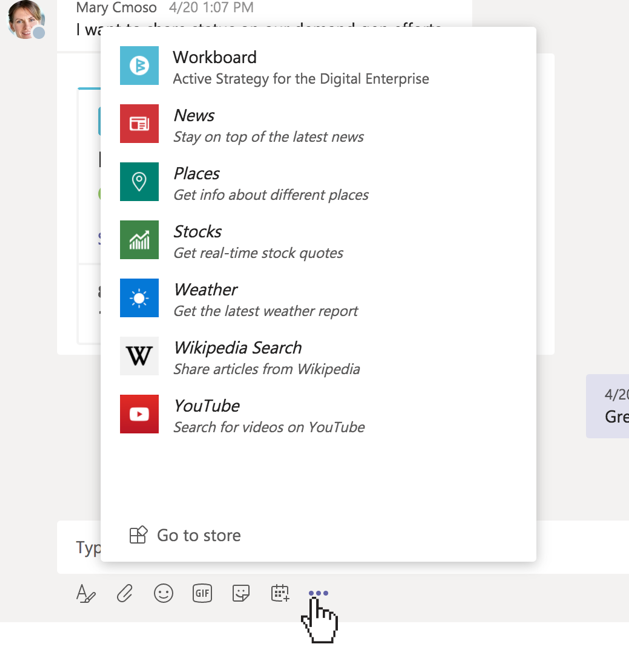
Task: Click the Stocks chart icon
Action: (x=139, y=240)
